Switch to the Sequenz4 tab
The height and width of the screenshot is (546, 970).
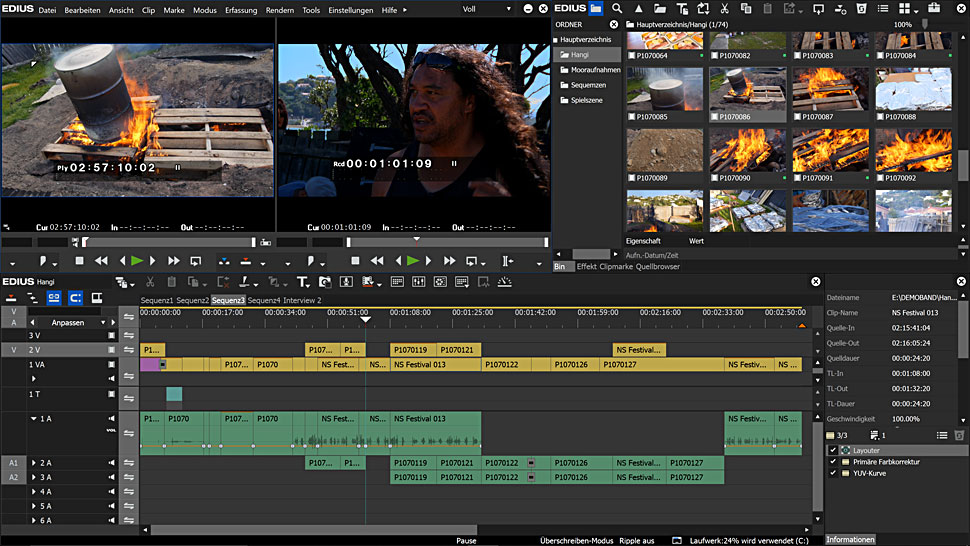[x=264, y=300]
